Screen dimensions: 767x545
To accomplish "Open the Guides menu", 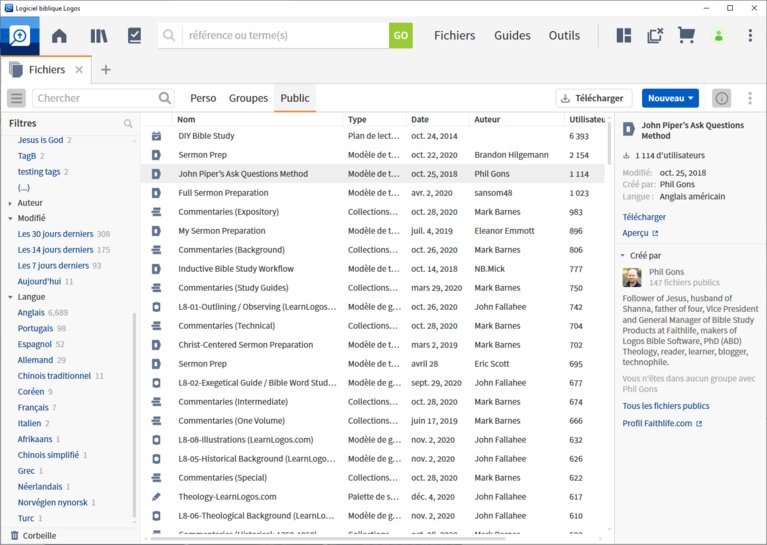I will pyautogui.click(x=512, y=35).
